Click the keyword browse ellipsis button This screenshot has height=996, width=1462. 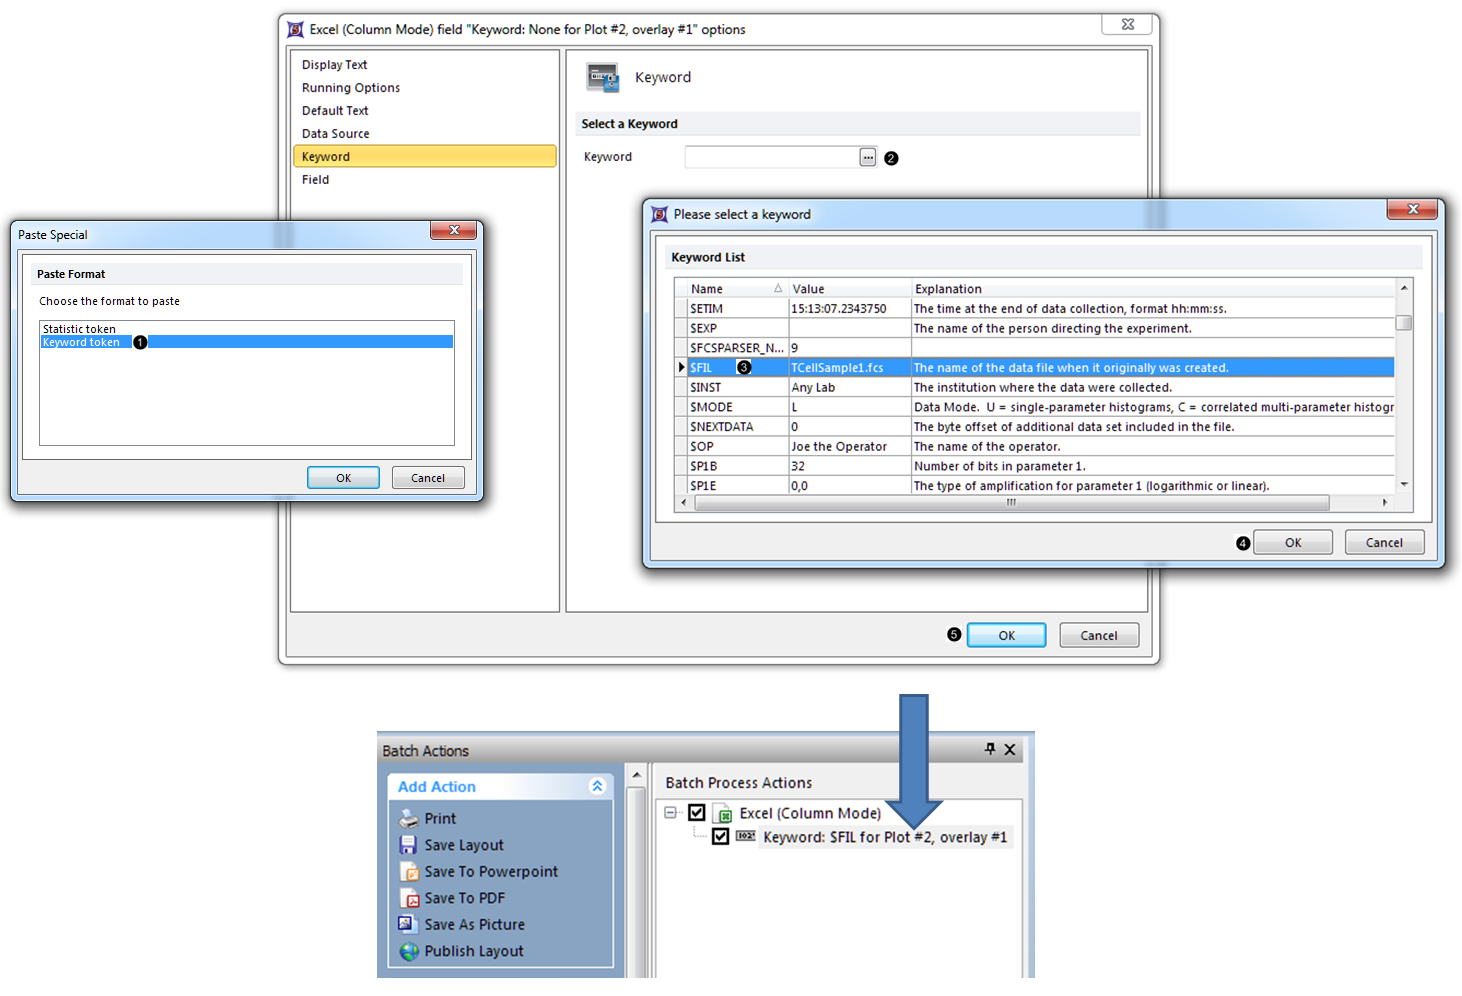867,157
